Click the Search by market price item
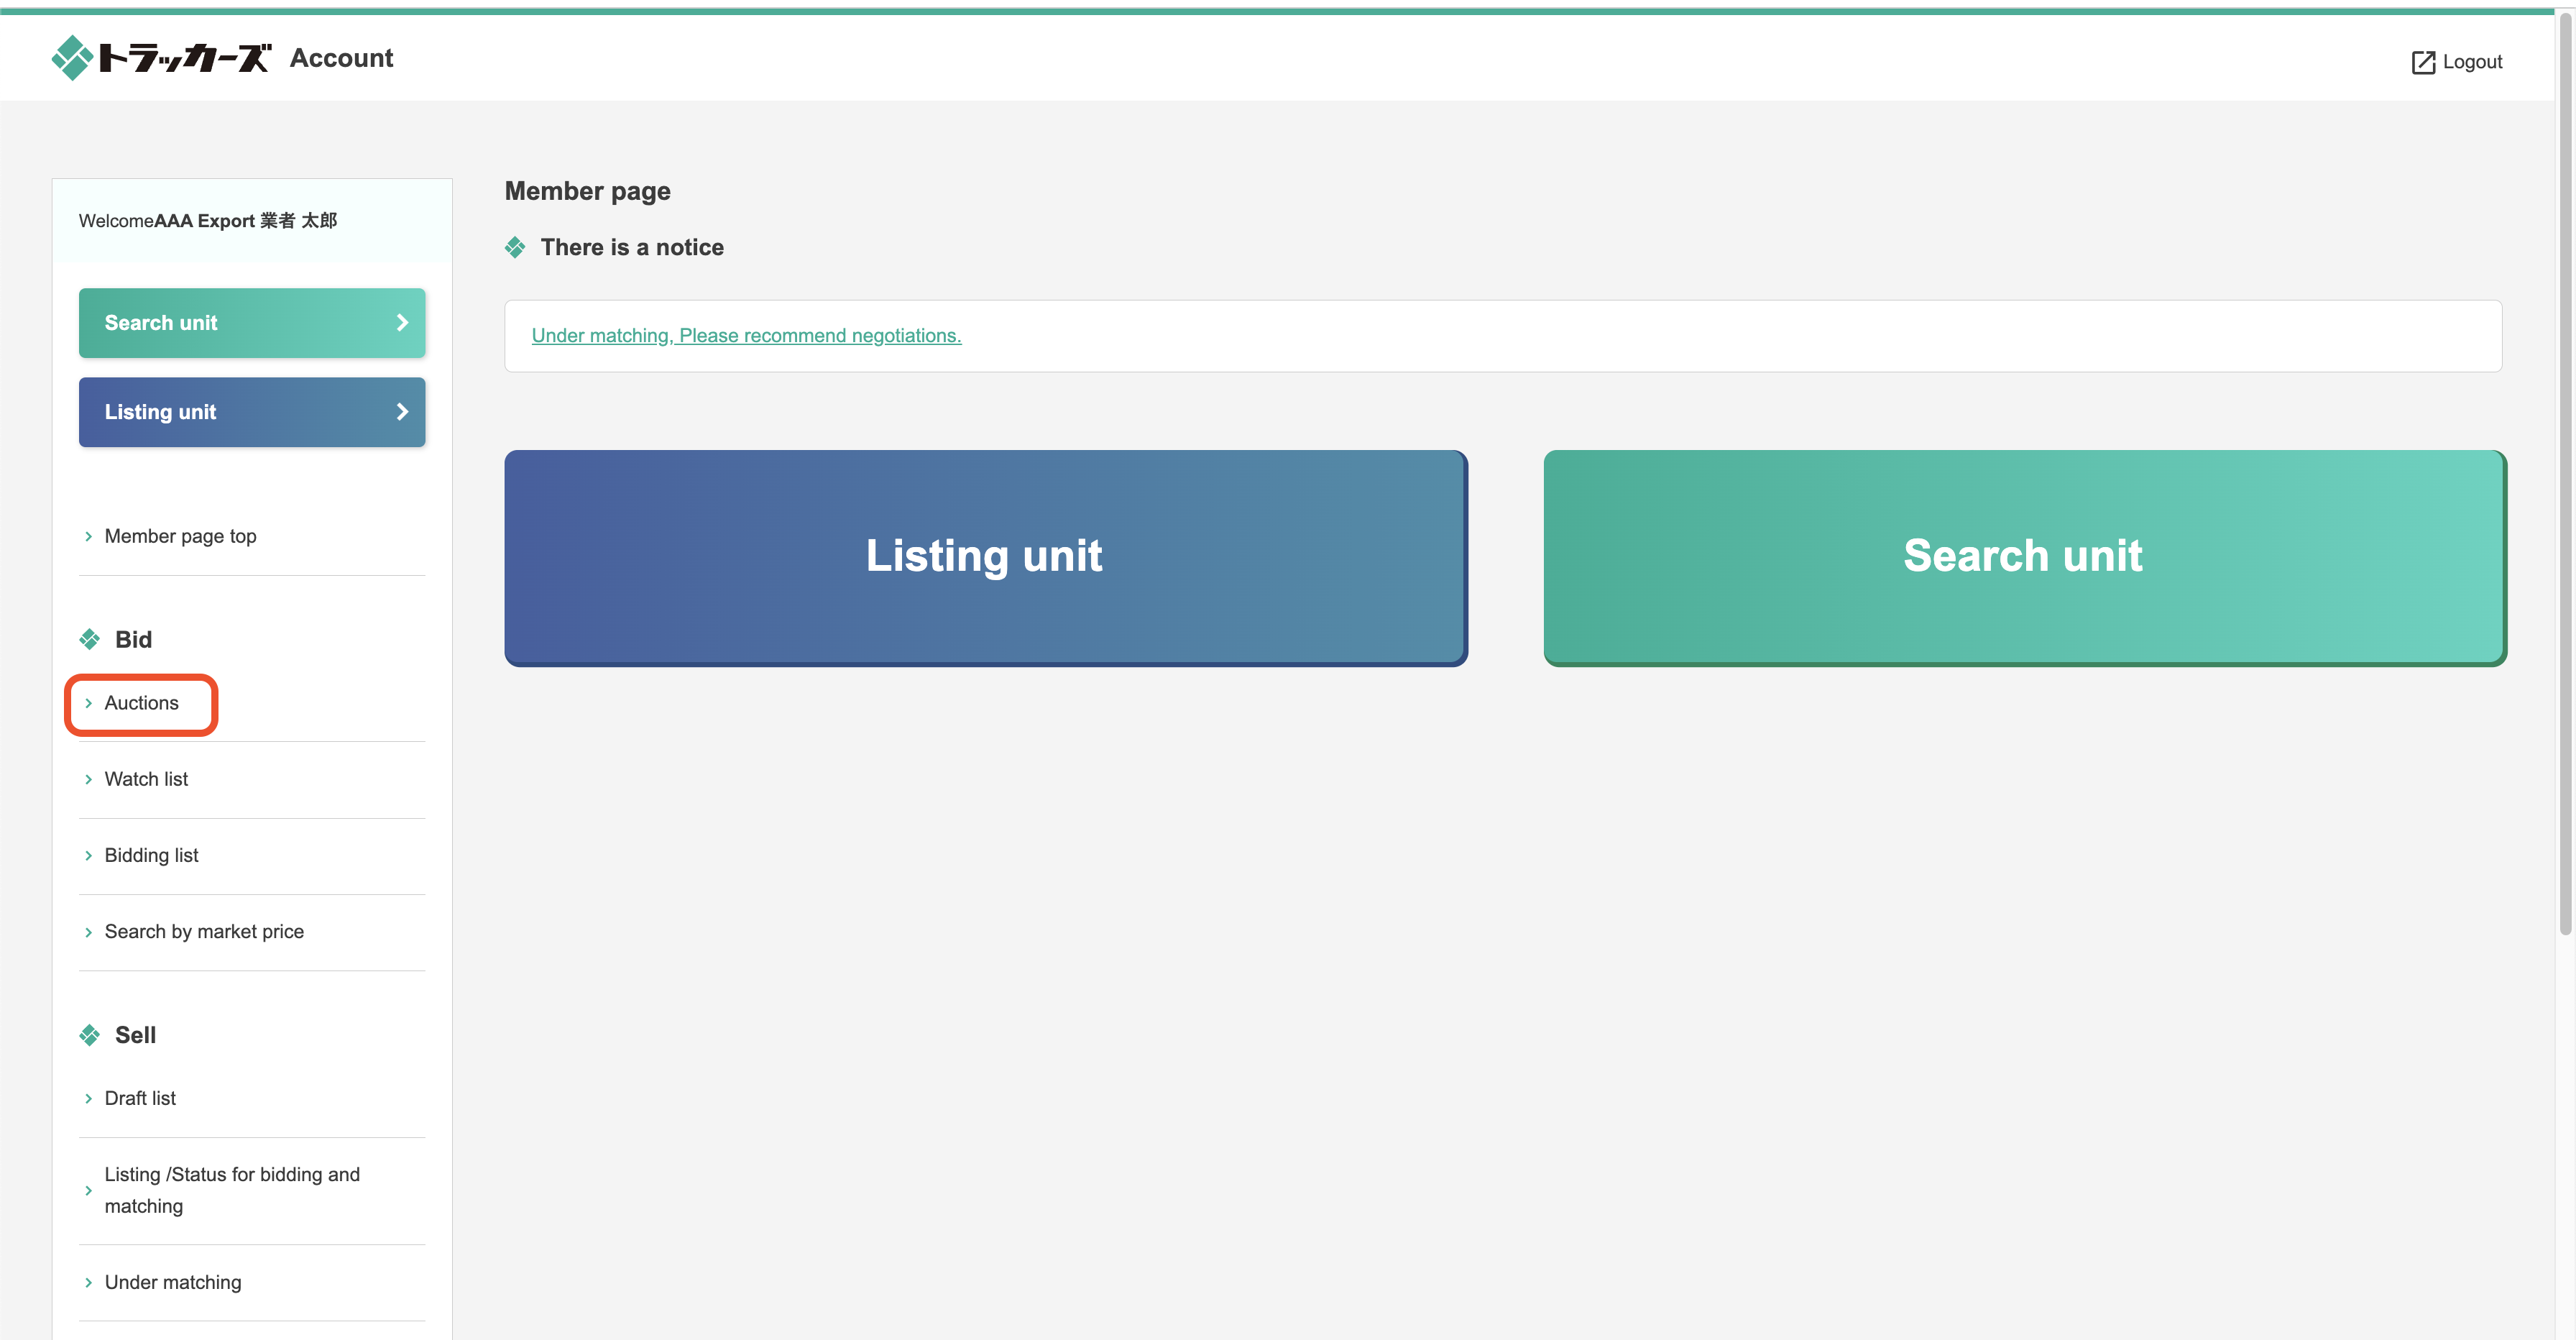 [x=203, y=931]
